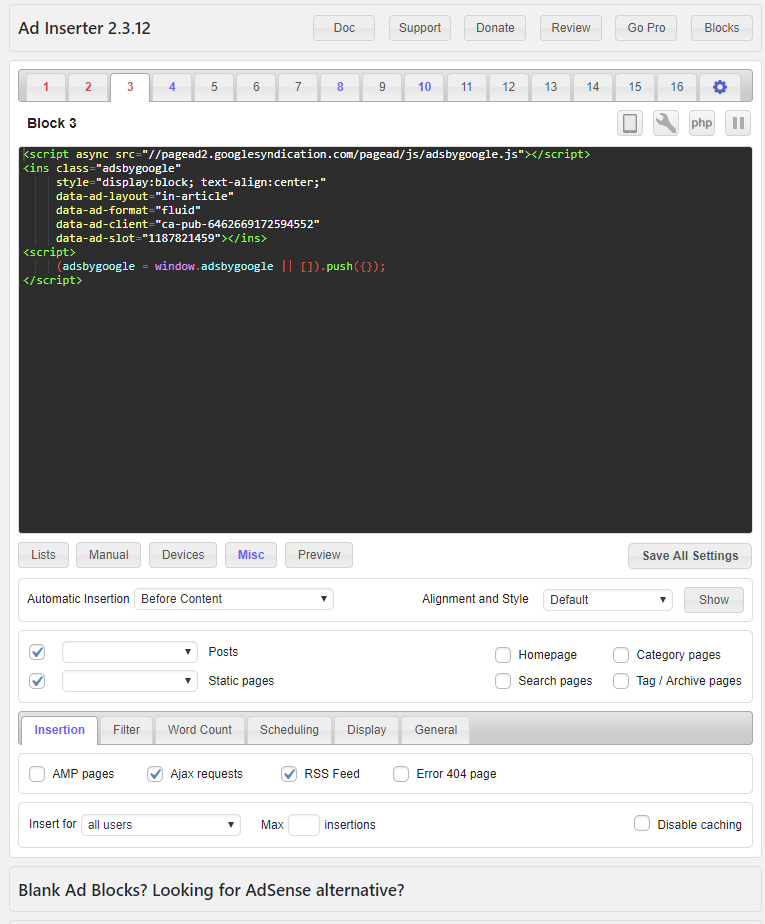Enable insertion on Posts
The image size is (765, 924).
point(37,652)
